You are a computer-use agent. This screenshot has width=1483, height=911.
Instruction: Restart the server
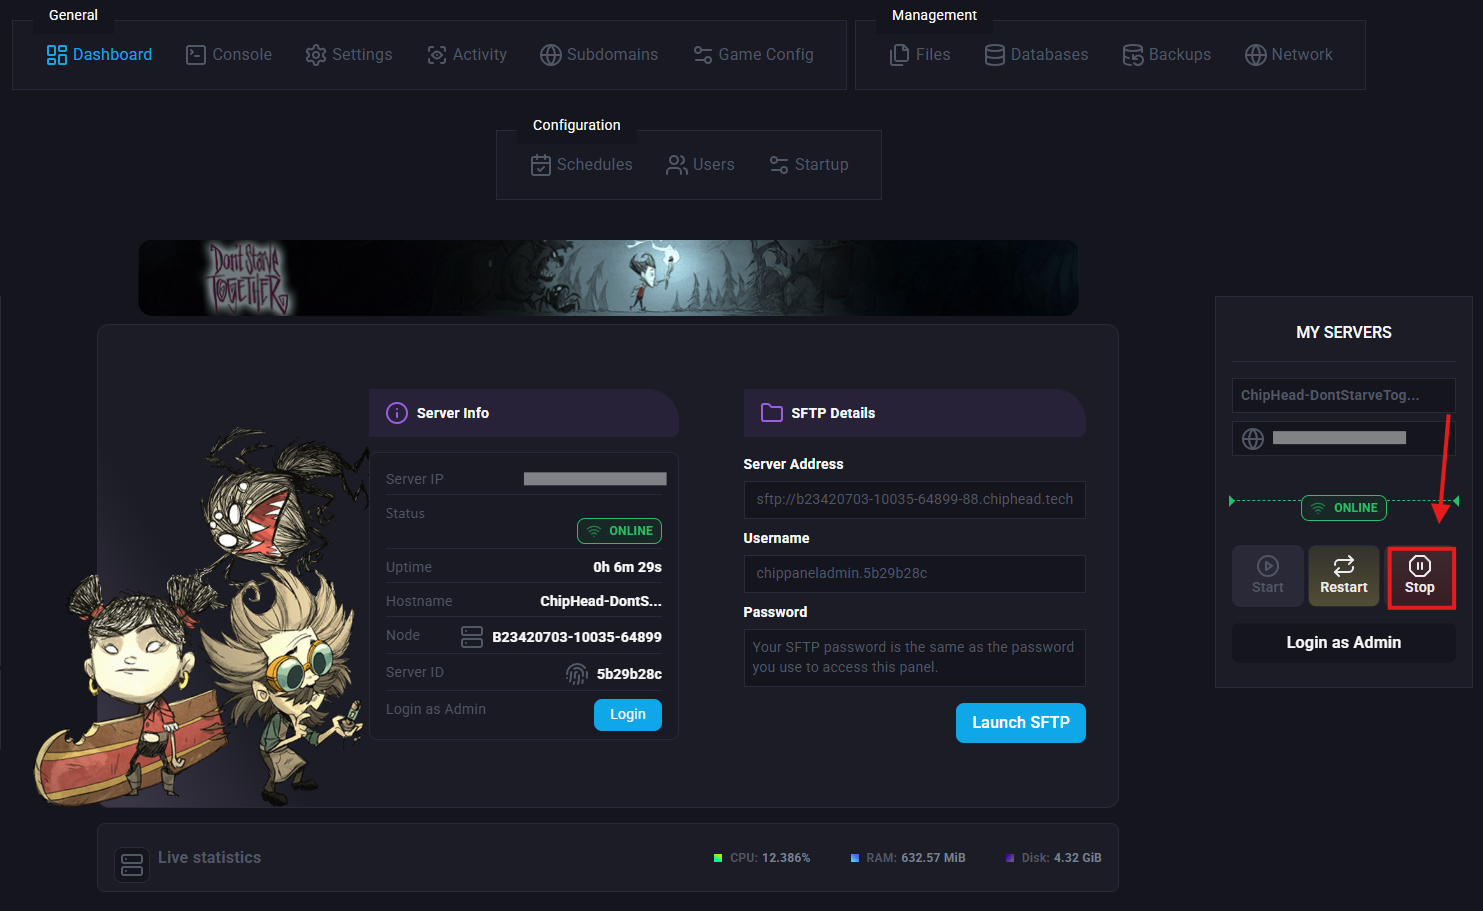tap(1344, 576)
